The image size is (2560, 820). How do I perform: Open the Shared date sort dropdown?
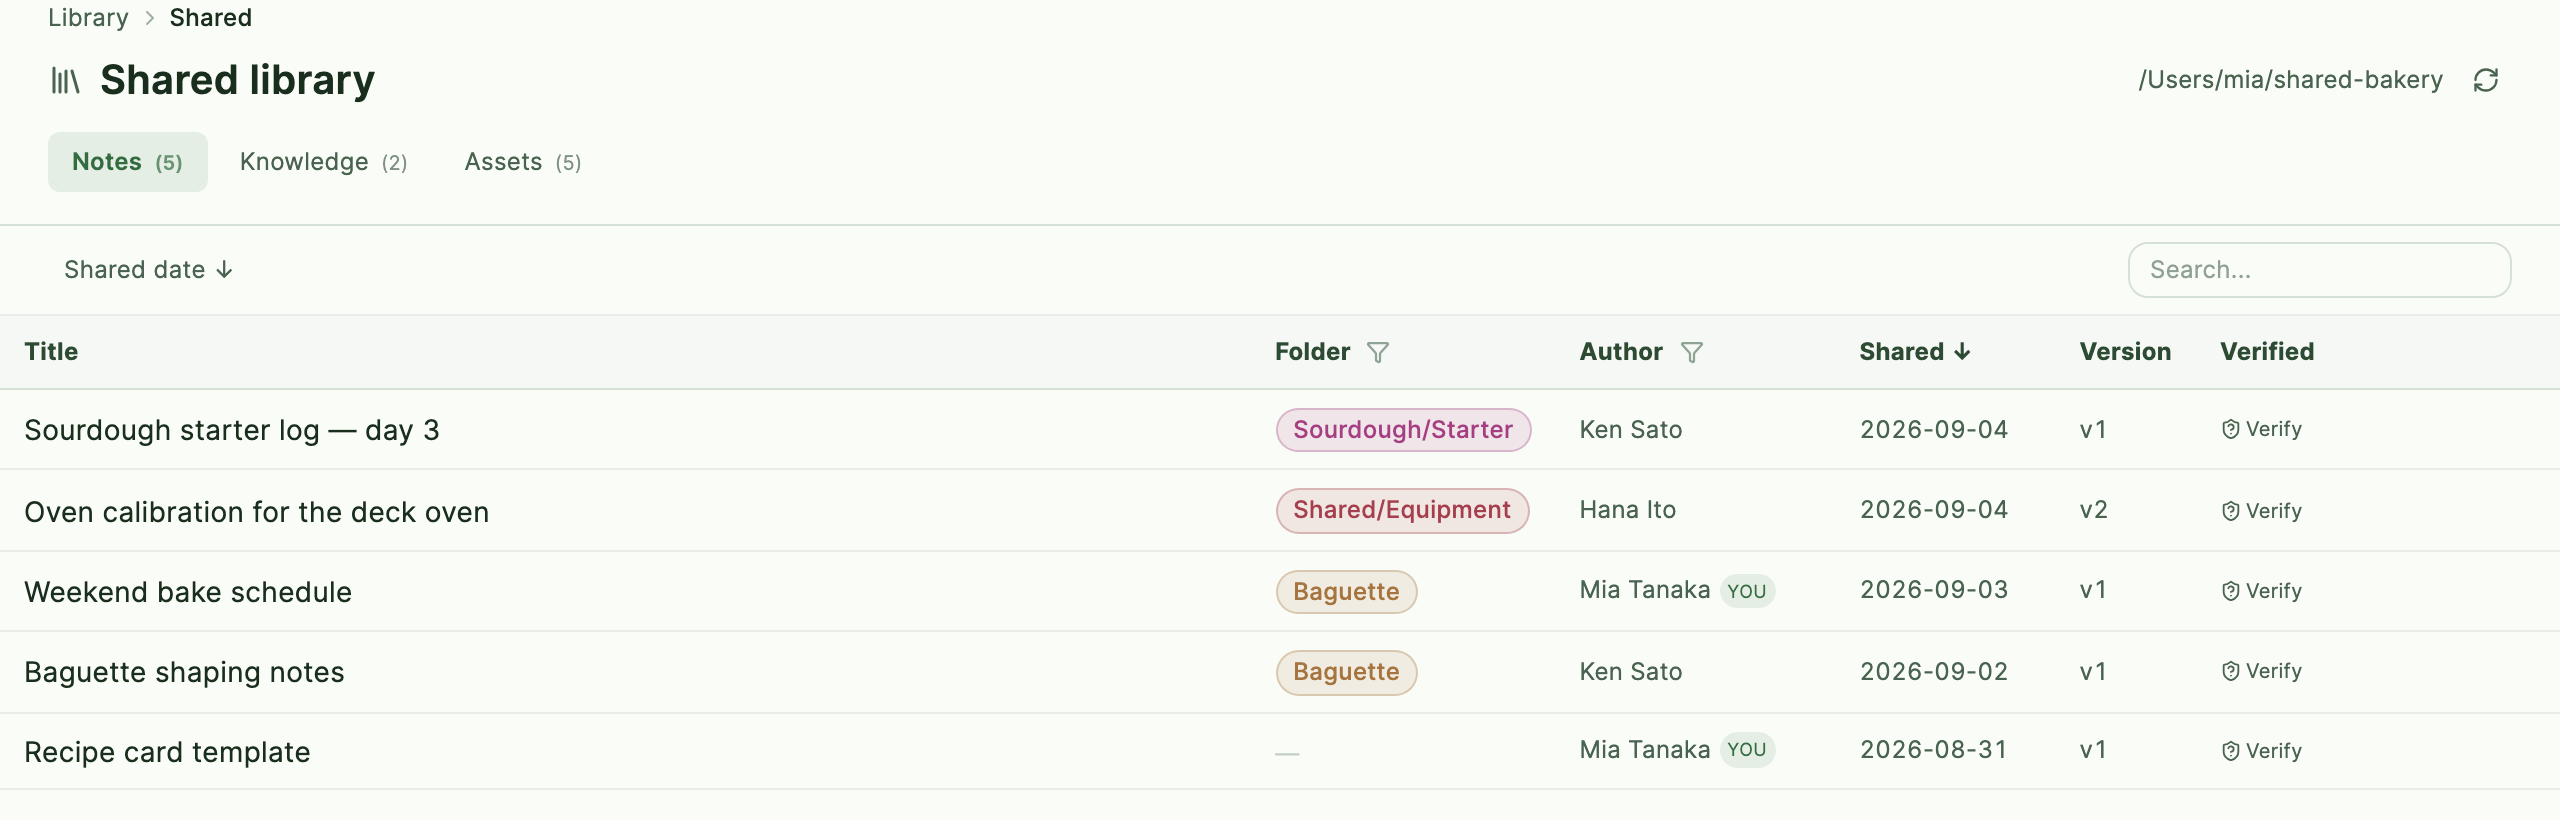[x=148, y=270]
